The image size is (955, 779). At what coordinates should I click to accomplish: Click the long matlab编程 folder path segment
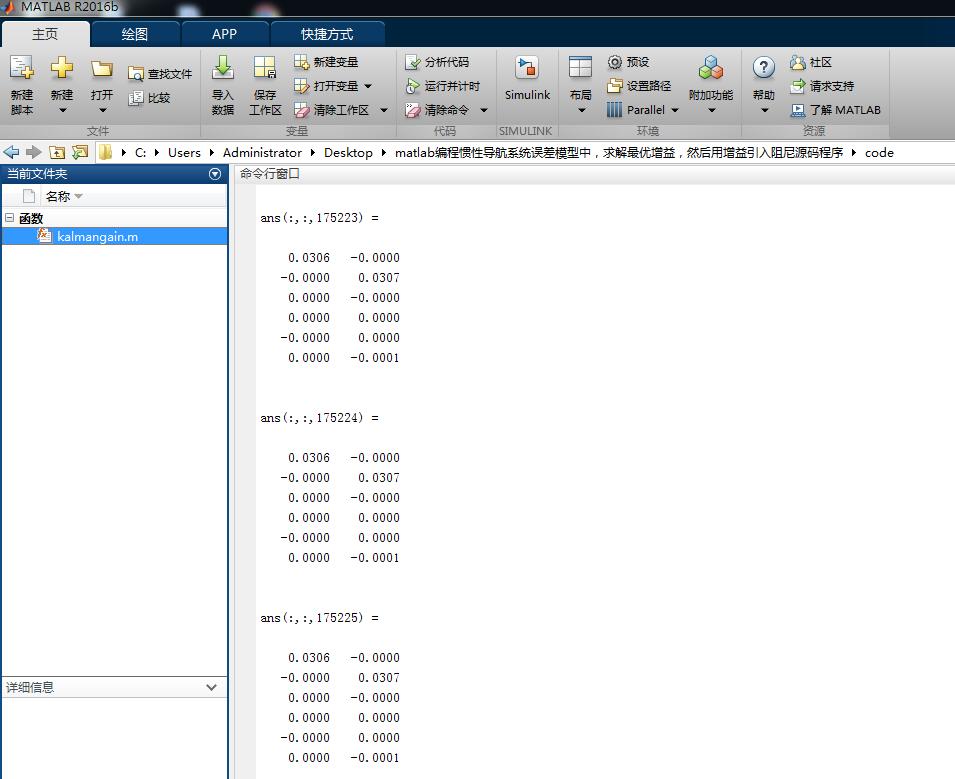point(619,152)
